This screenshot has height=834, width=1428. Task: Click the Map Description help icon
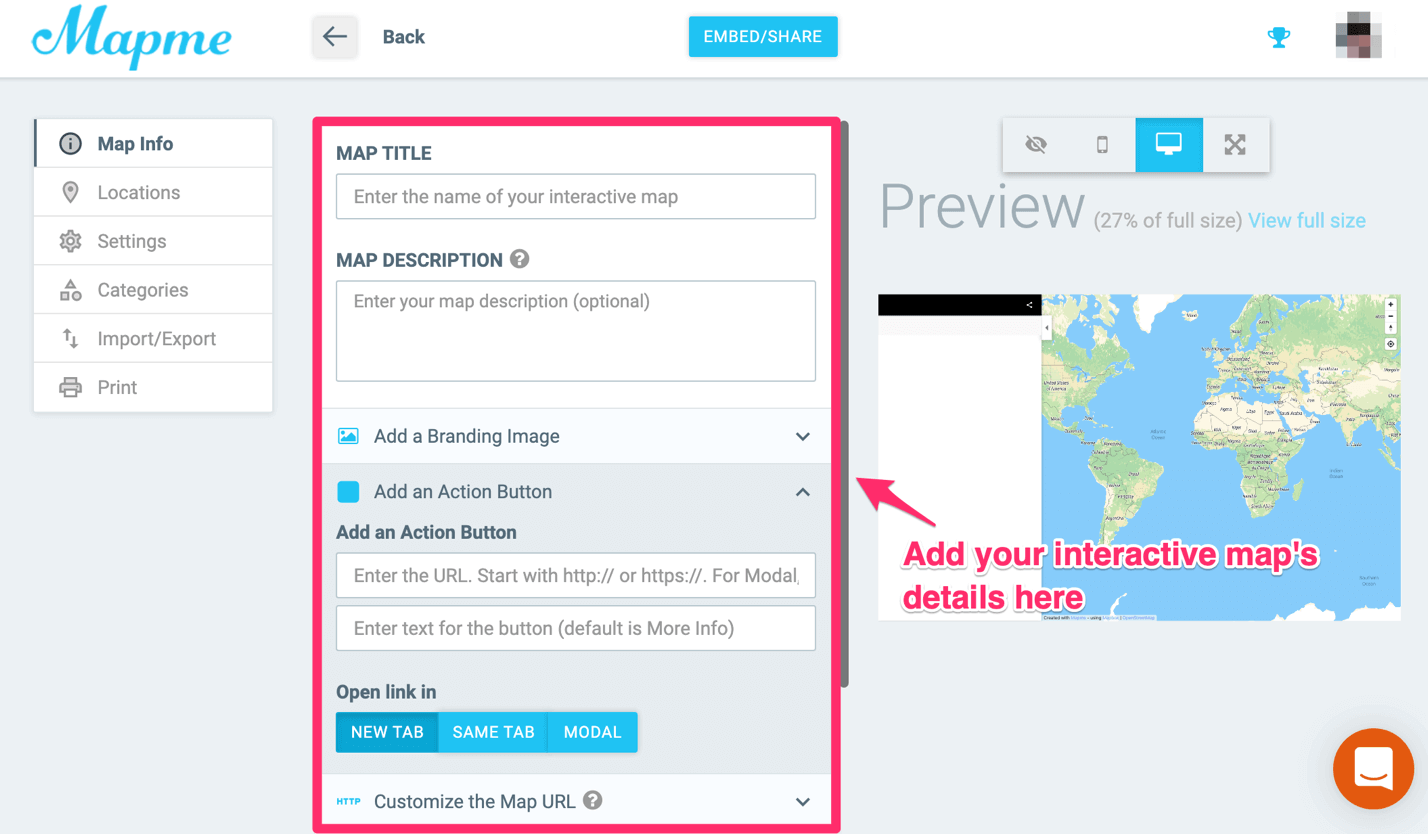pyautogui.click(x=519, y=259)
